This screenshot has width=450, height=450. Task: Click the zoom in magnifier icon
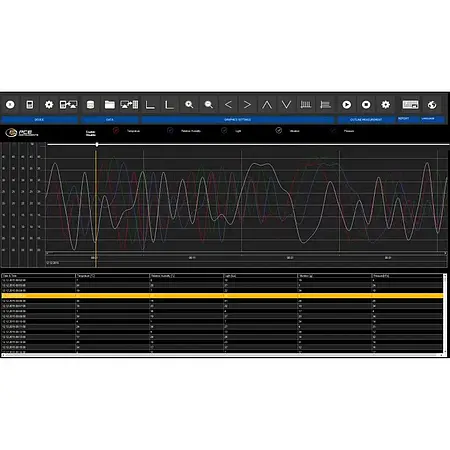pyautogui.click(x=189, y=105)
